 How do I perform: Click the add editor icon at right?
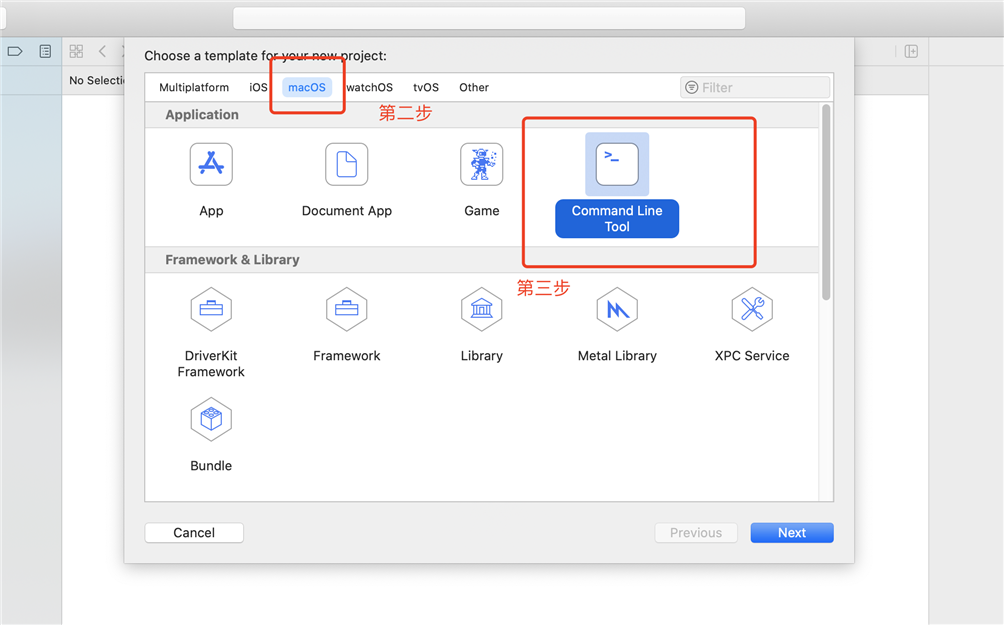tap(911, 51)
